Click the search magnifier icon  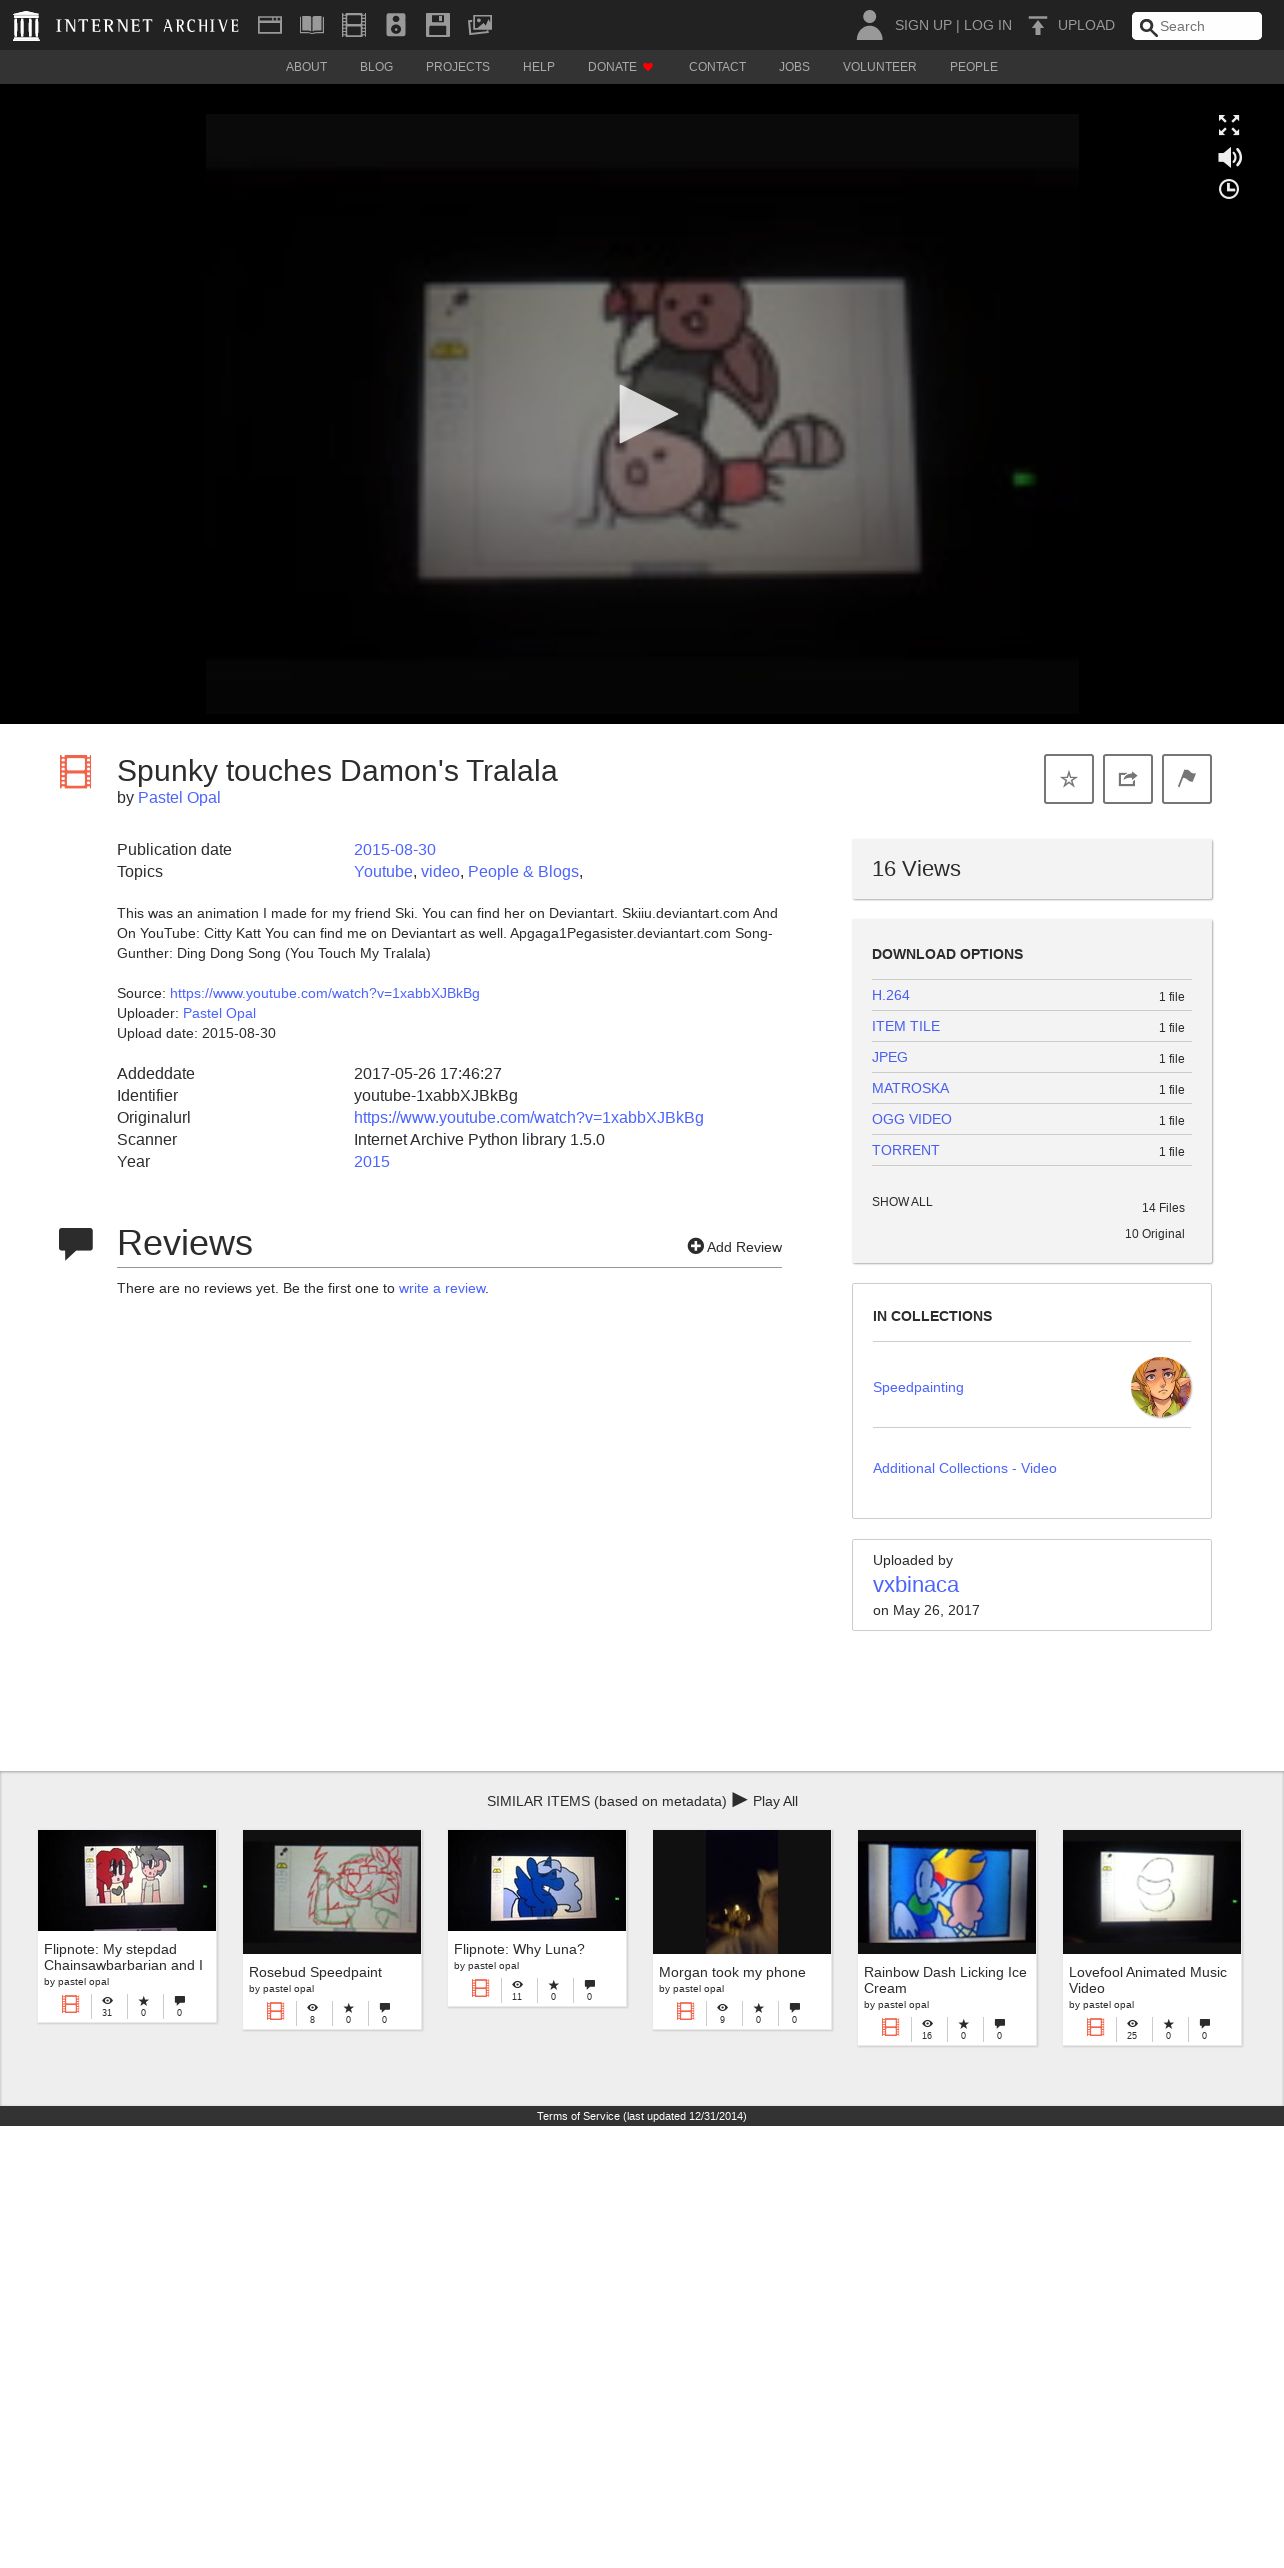[1148, 27]
